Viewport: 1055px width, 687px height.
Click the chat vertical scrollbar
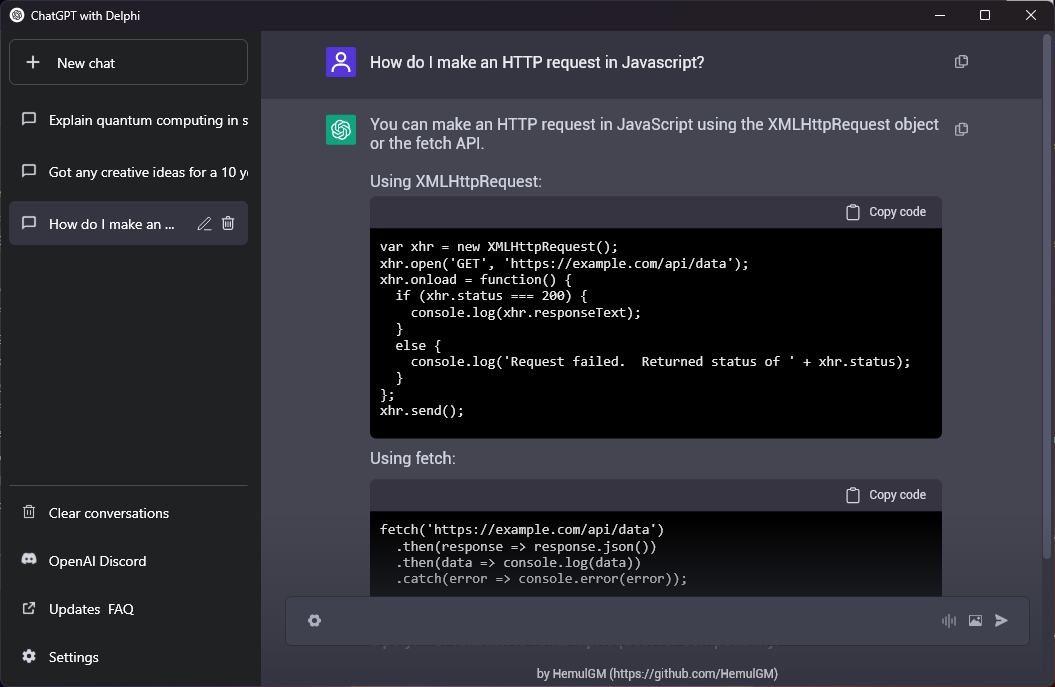point(1047,300)
